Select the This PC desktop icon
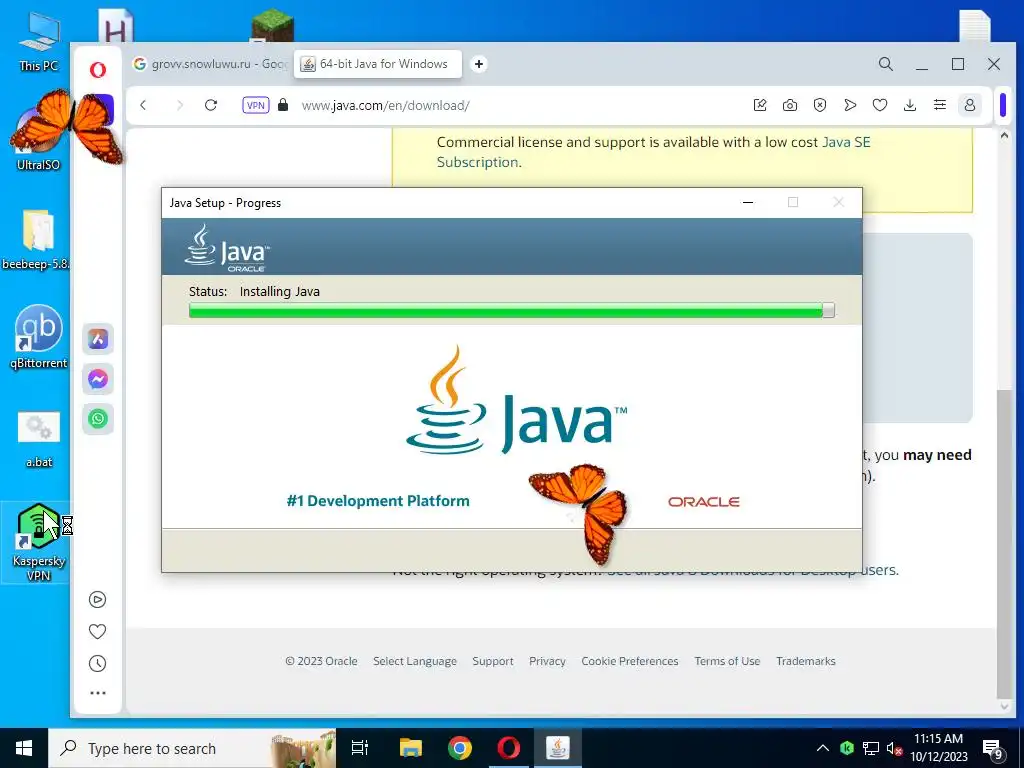Viewport: 1024px width, 768px height. point(39,43)
